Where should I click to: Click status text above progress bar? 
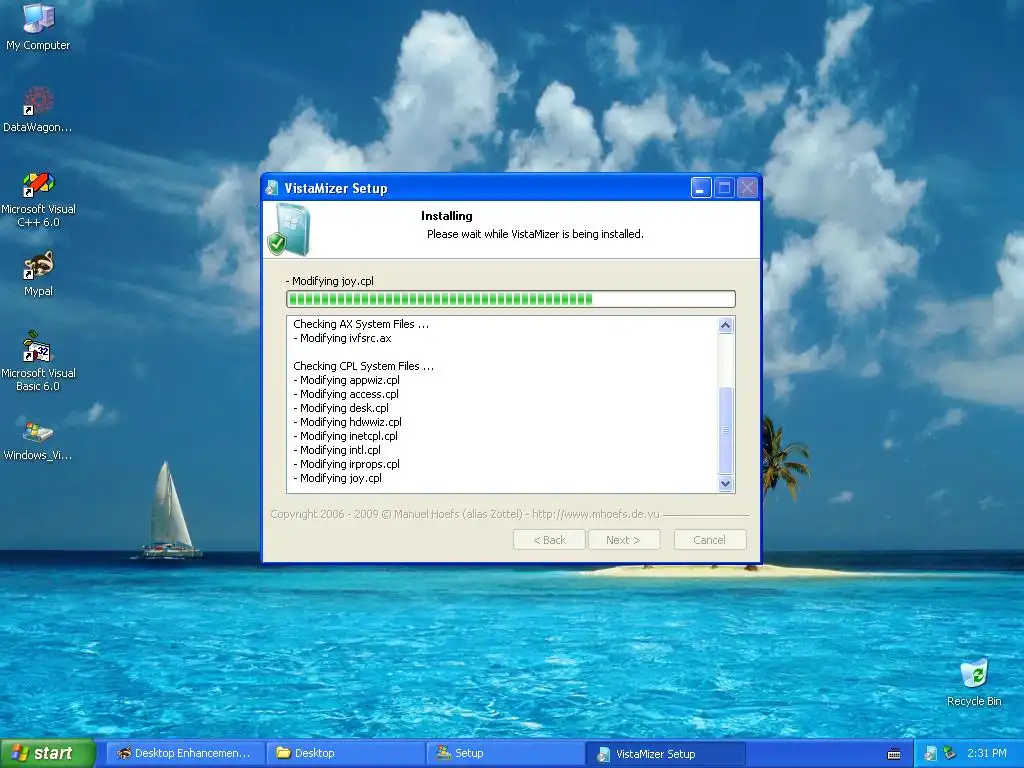[x=330, y=281]
